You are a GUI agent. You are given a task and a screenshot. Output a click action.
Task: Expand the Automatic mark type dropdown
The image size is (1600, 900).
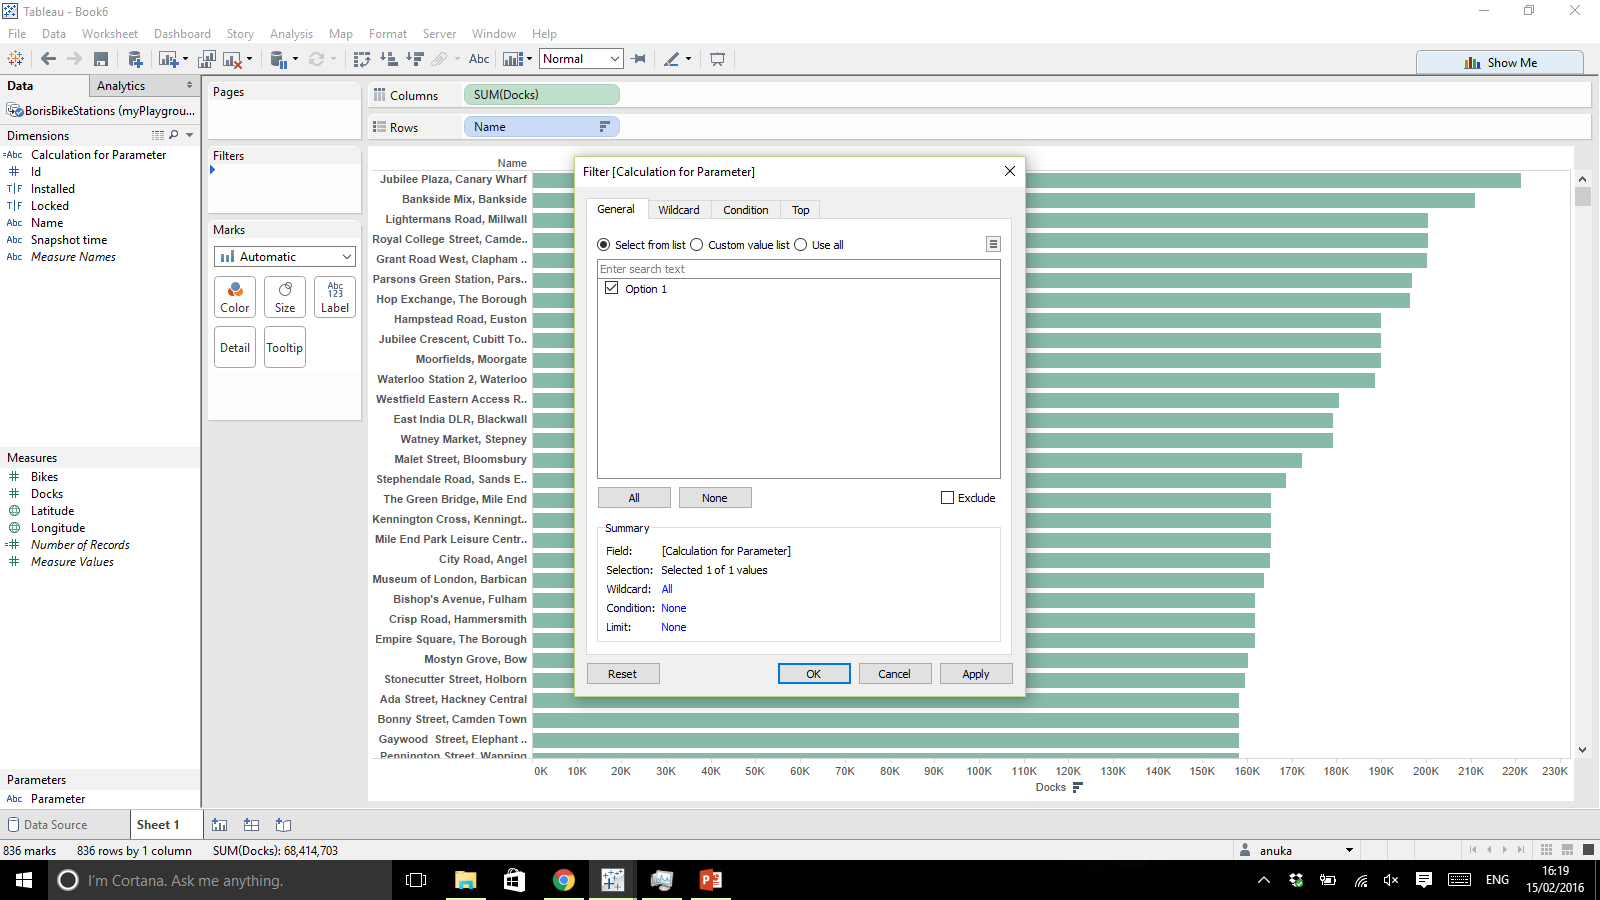pyautogui.click(x=285, y=257)
